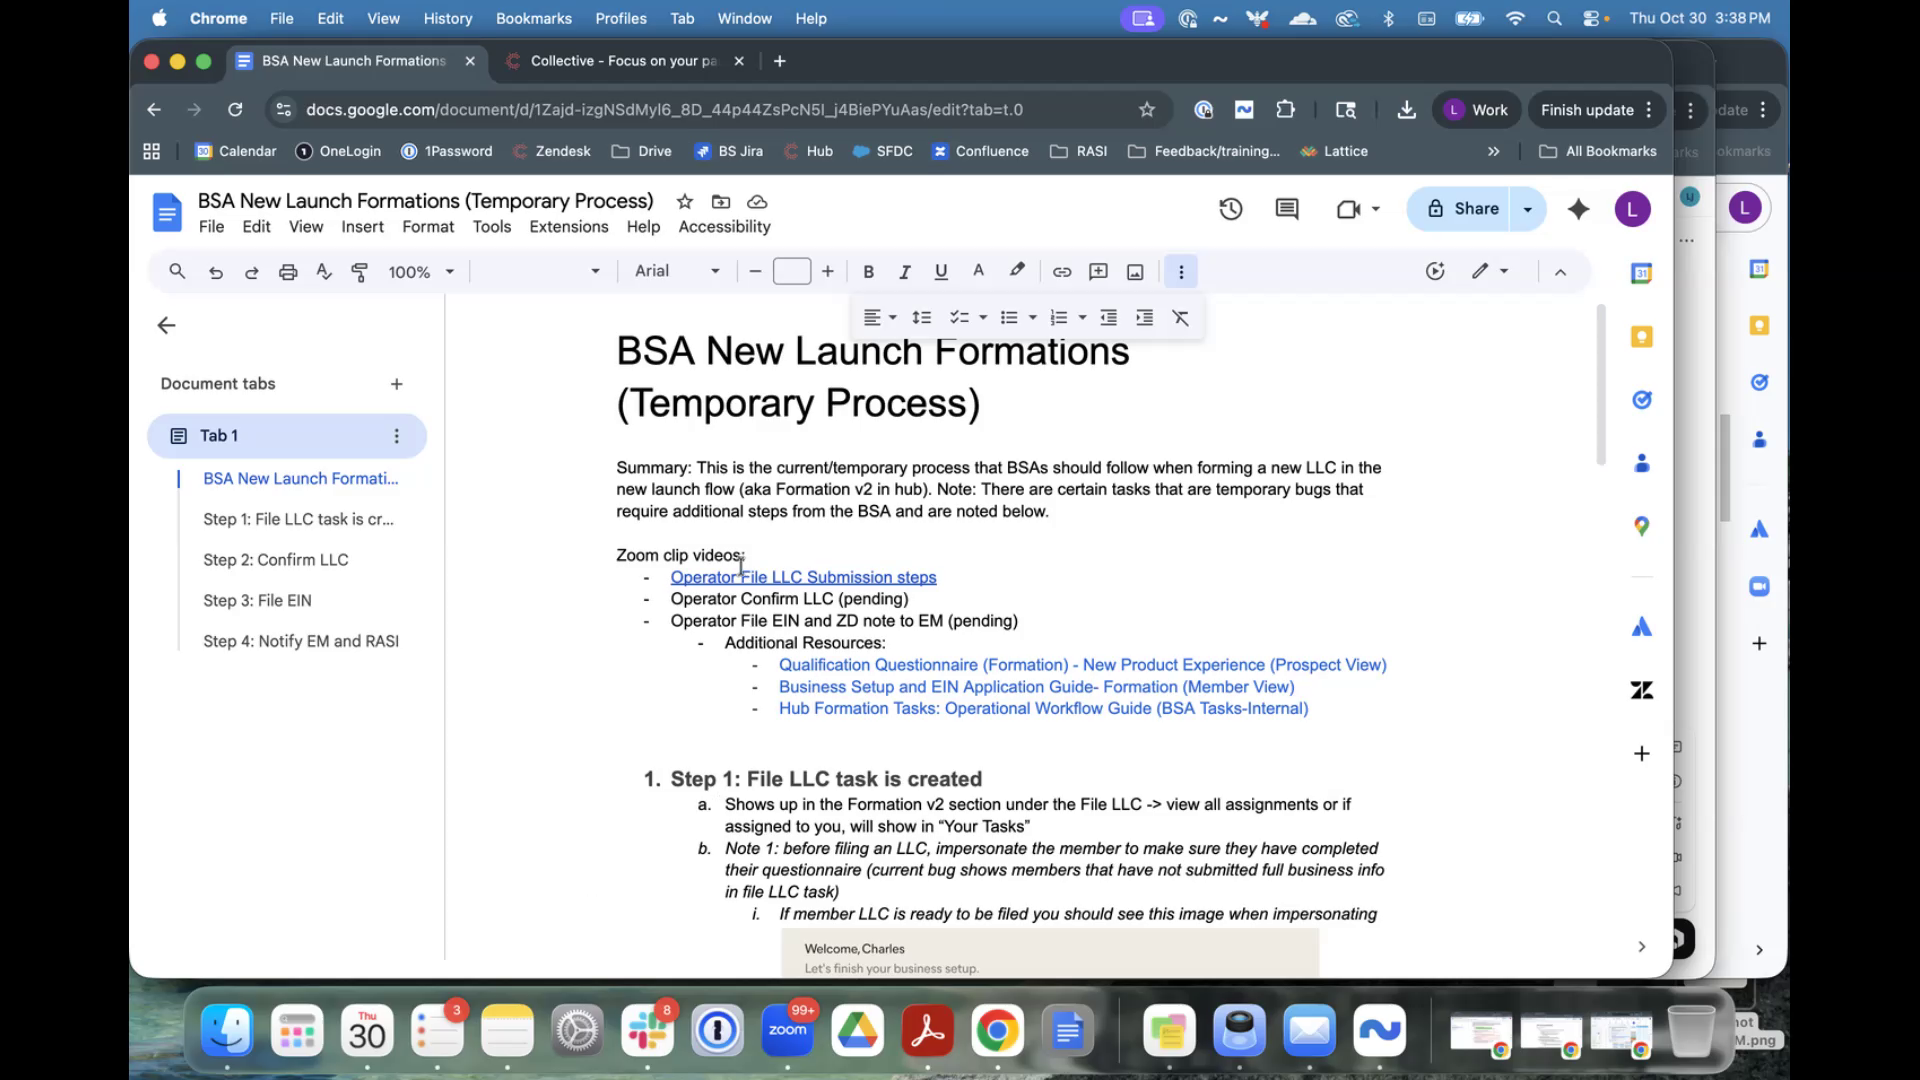
Task: Open the Gemini sparkle icon
Action: pos(1578,209)
